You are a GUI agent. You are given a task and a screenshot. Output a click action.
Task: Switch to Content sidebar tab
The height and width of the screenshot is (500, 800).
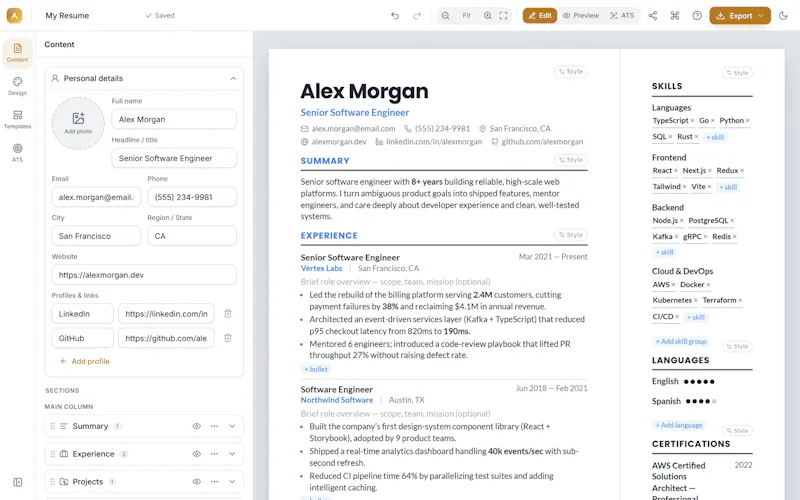click(17, 53)
